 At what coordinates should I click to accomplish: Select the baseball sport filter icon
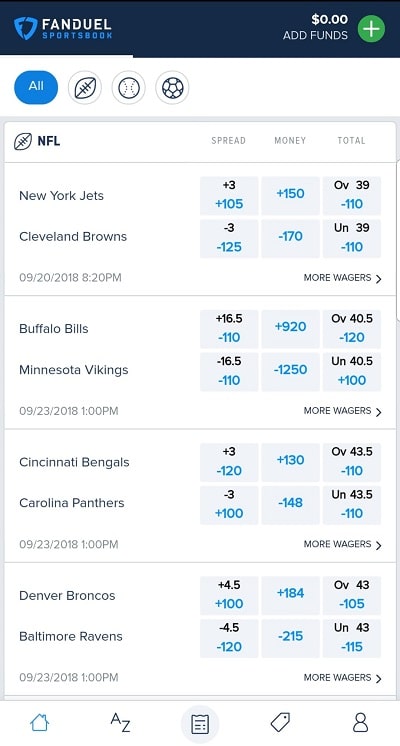[128, 88]
